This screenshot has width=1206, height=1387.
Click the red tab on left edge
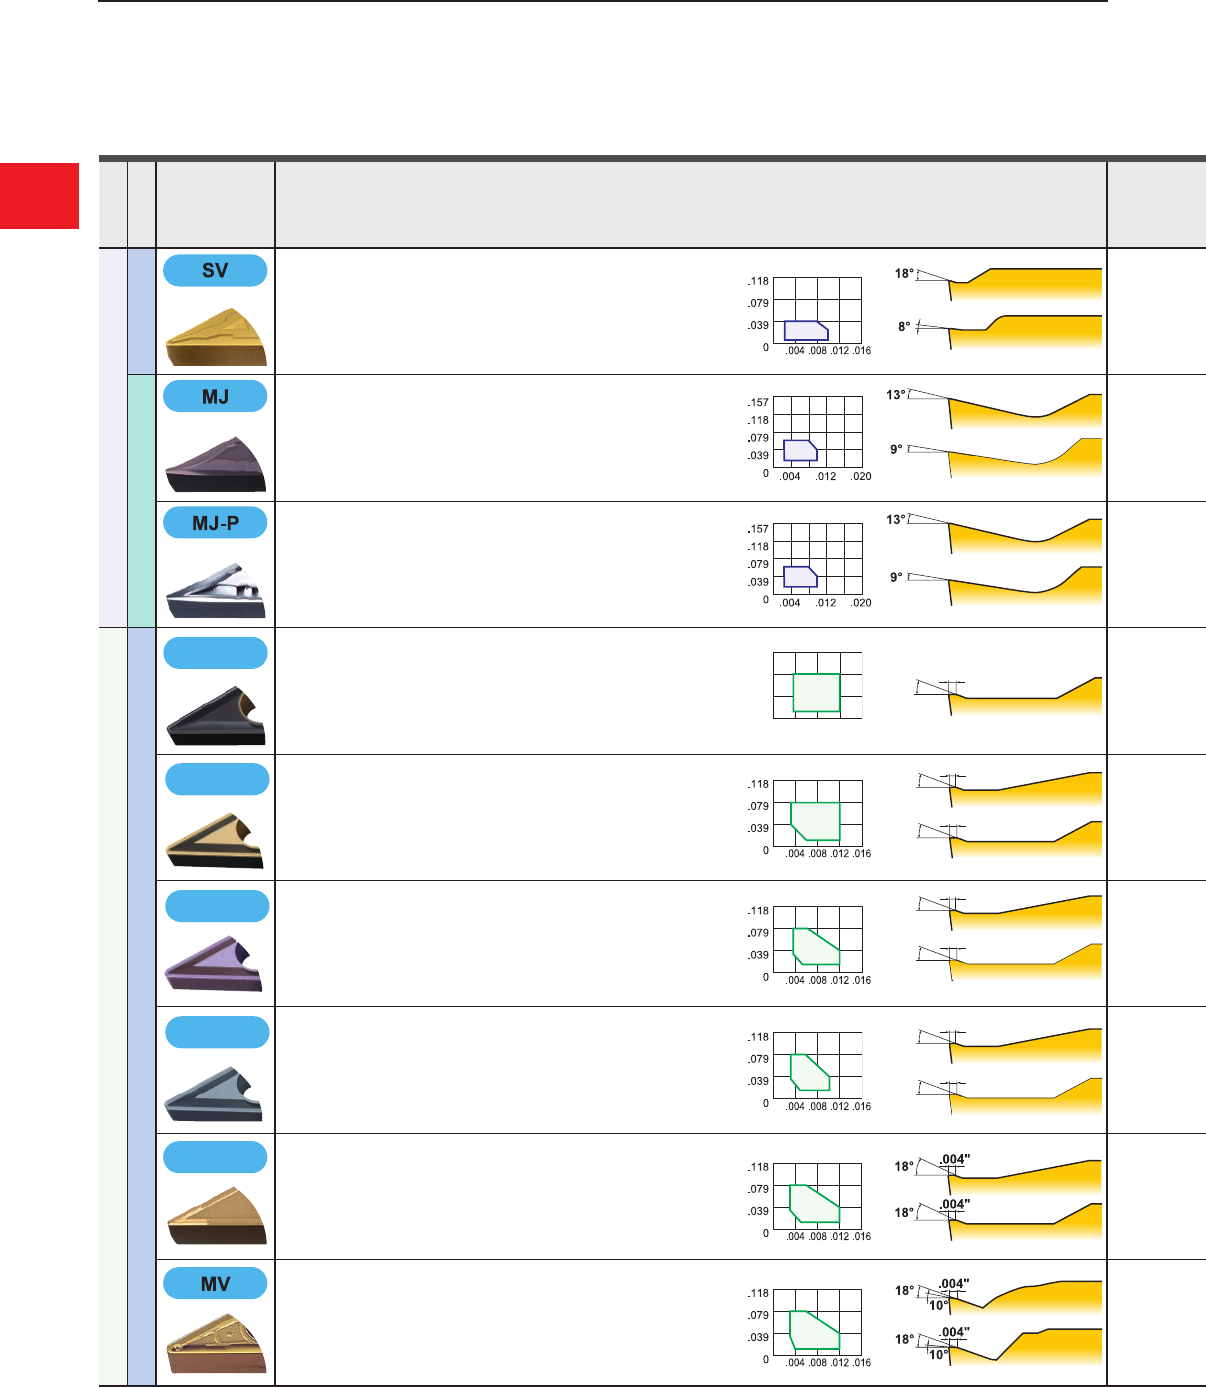coord(39,196)
